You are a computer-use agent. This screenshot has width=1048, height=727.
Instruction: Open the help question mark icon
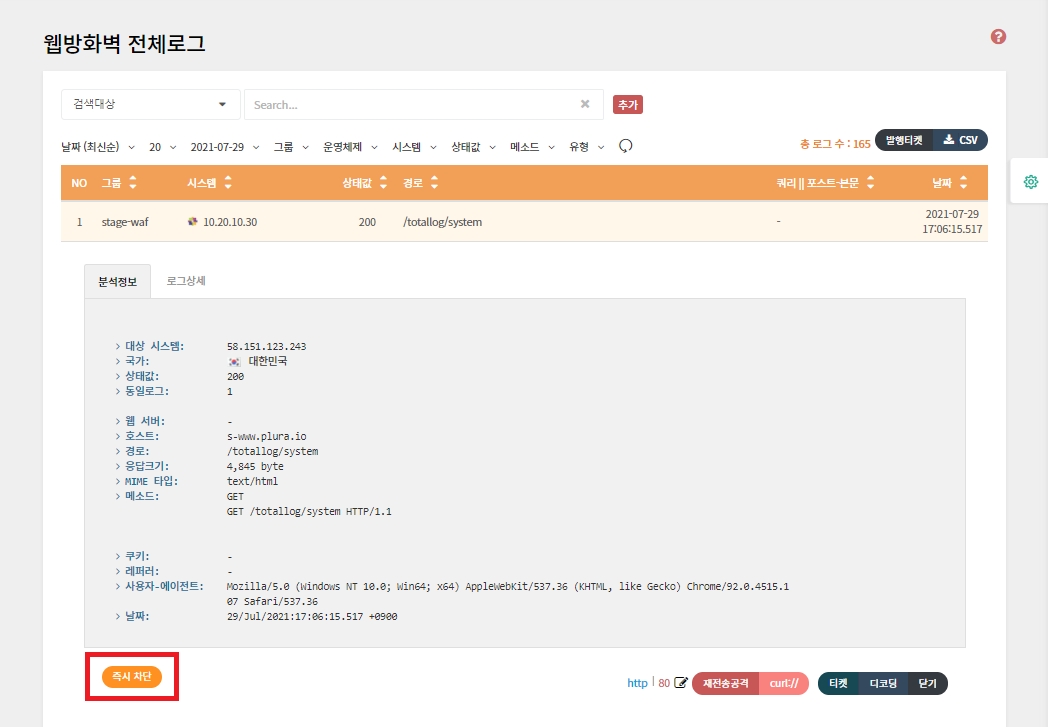pyautogui.click(x=998, y=37)
